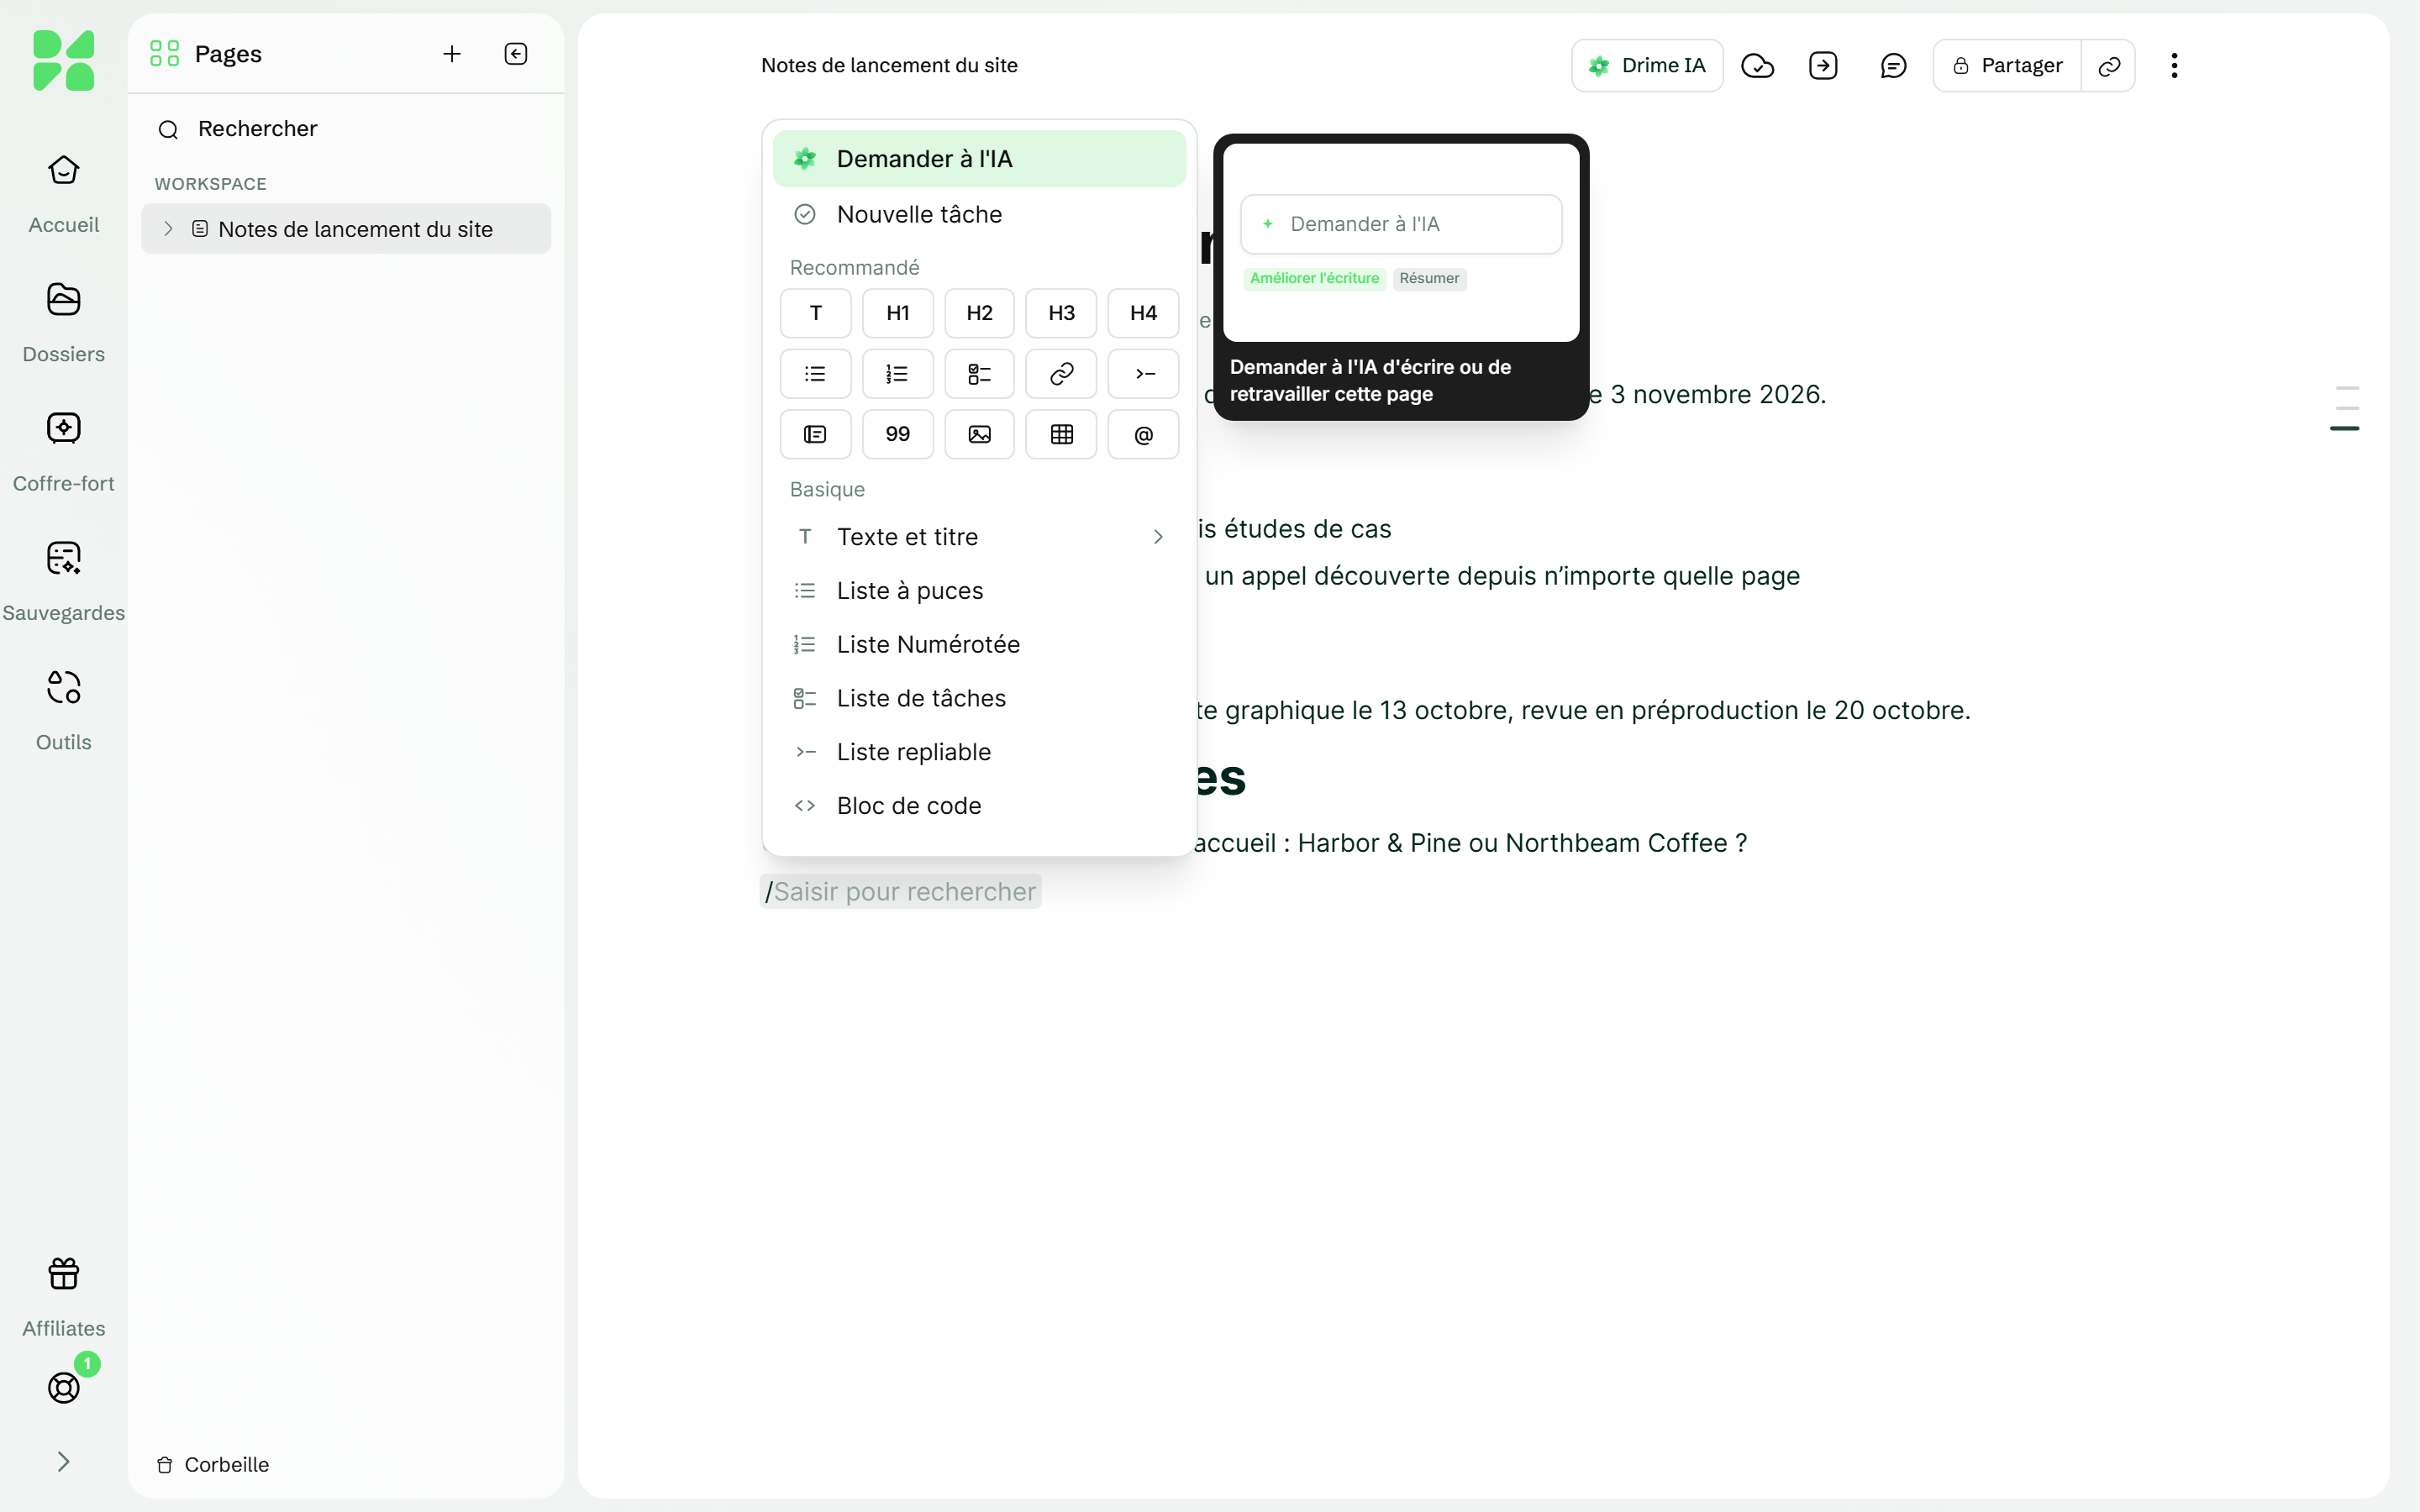
Task: Open the Accueil home section
Action: click(63, 194)
